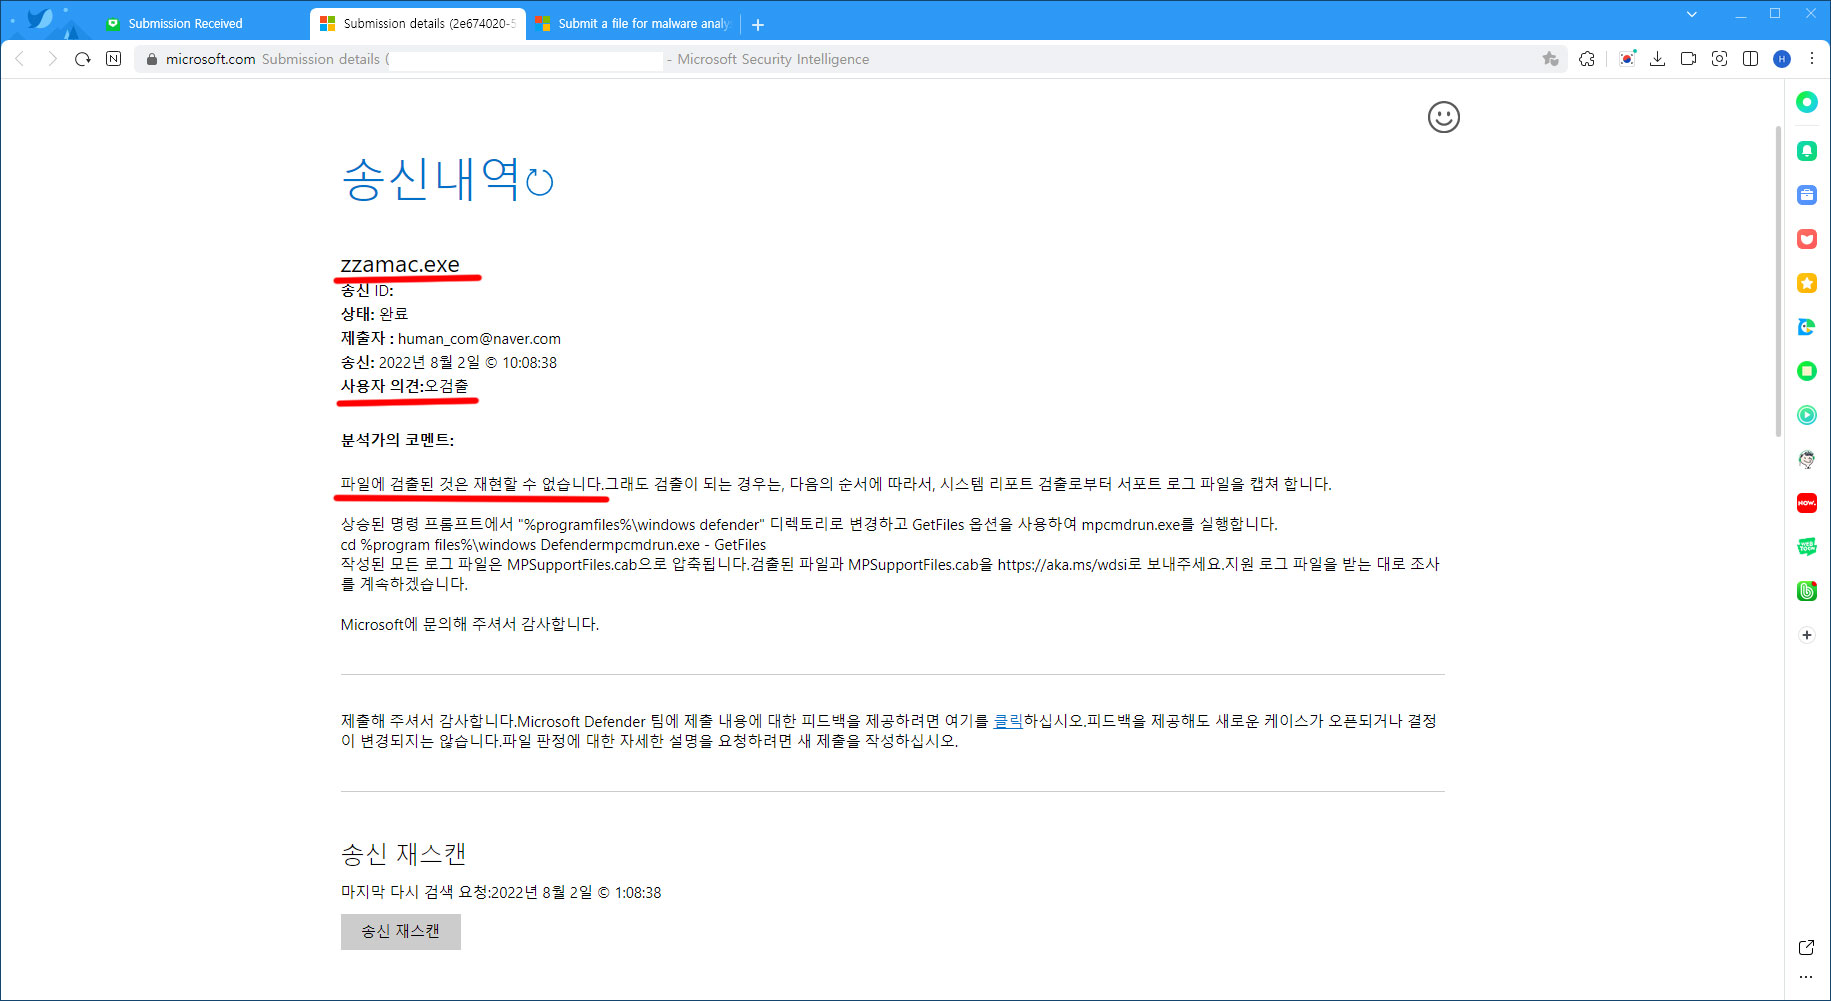
Task: Open the green bell notifications sidebar icon
Action: click(x=1806, y=151)
